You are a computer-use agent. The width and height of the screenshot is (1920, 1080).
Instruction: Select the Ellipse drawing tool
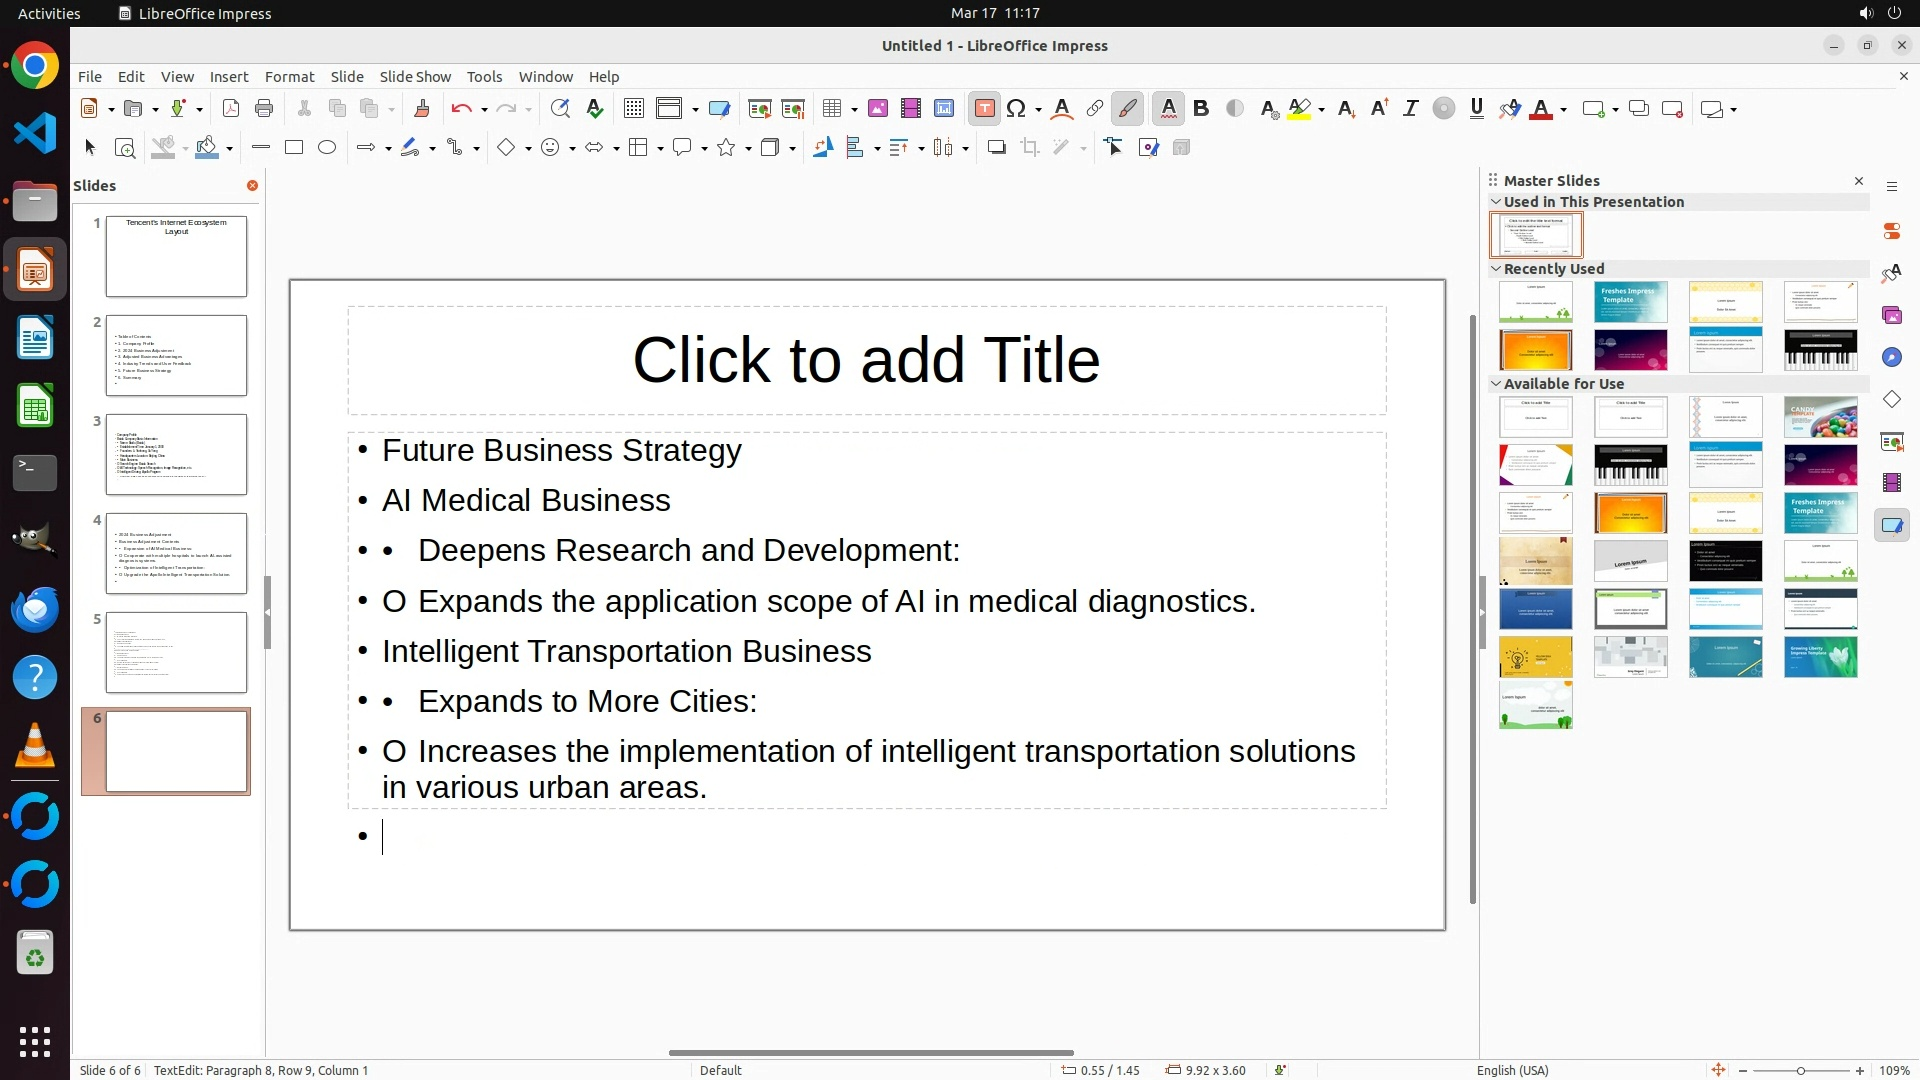pos(327,148)
